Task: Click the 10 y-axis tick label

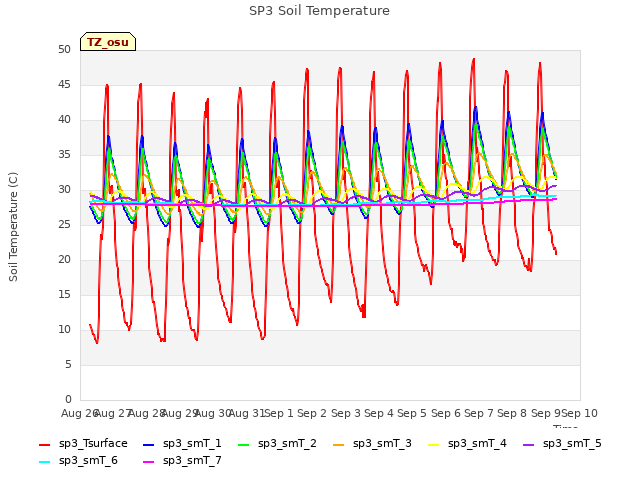Action: [64, 329]
